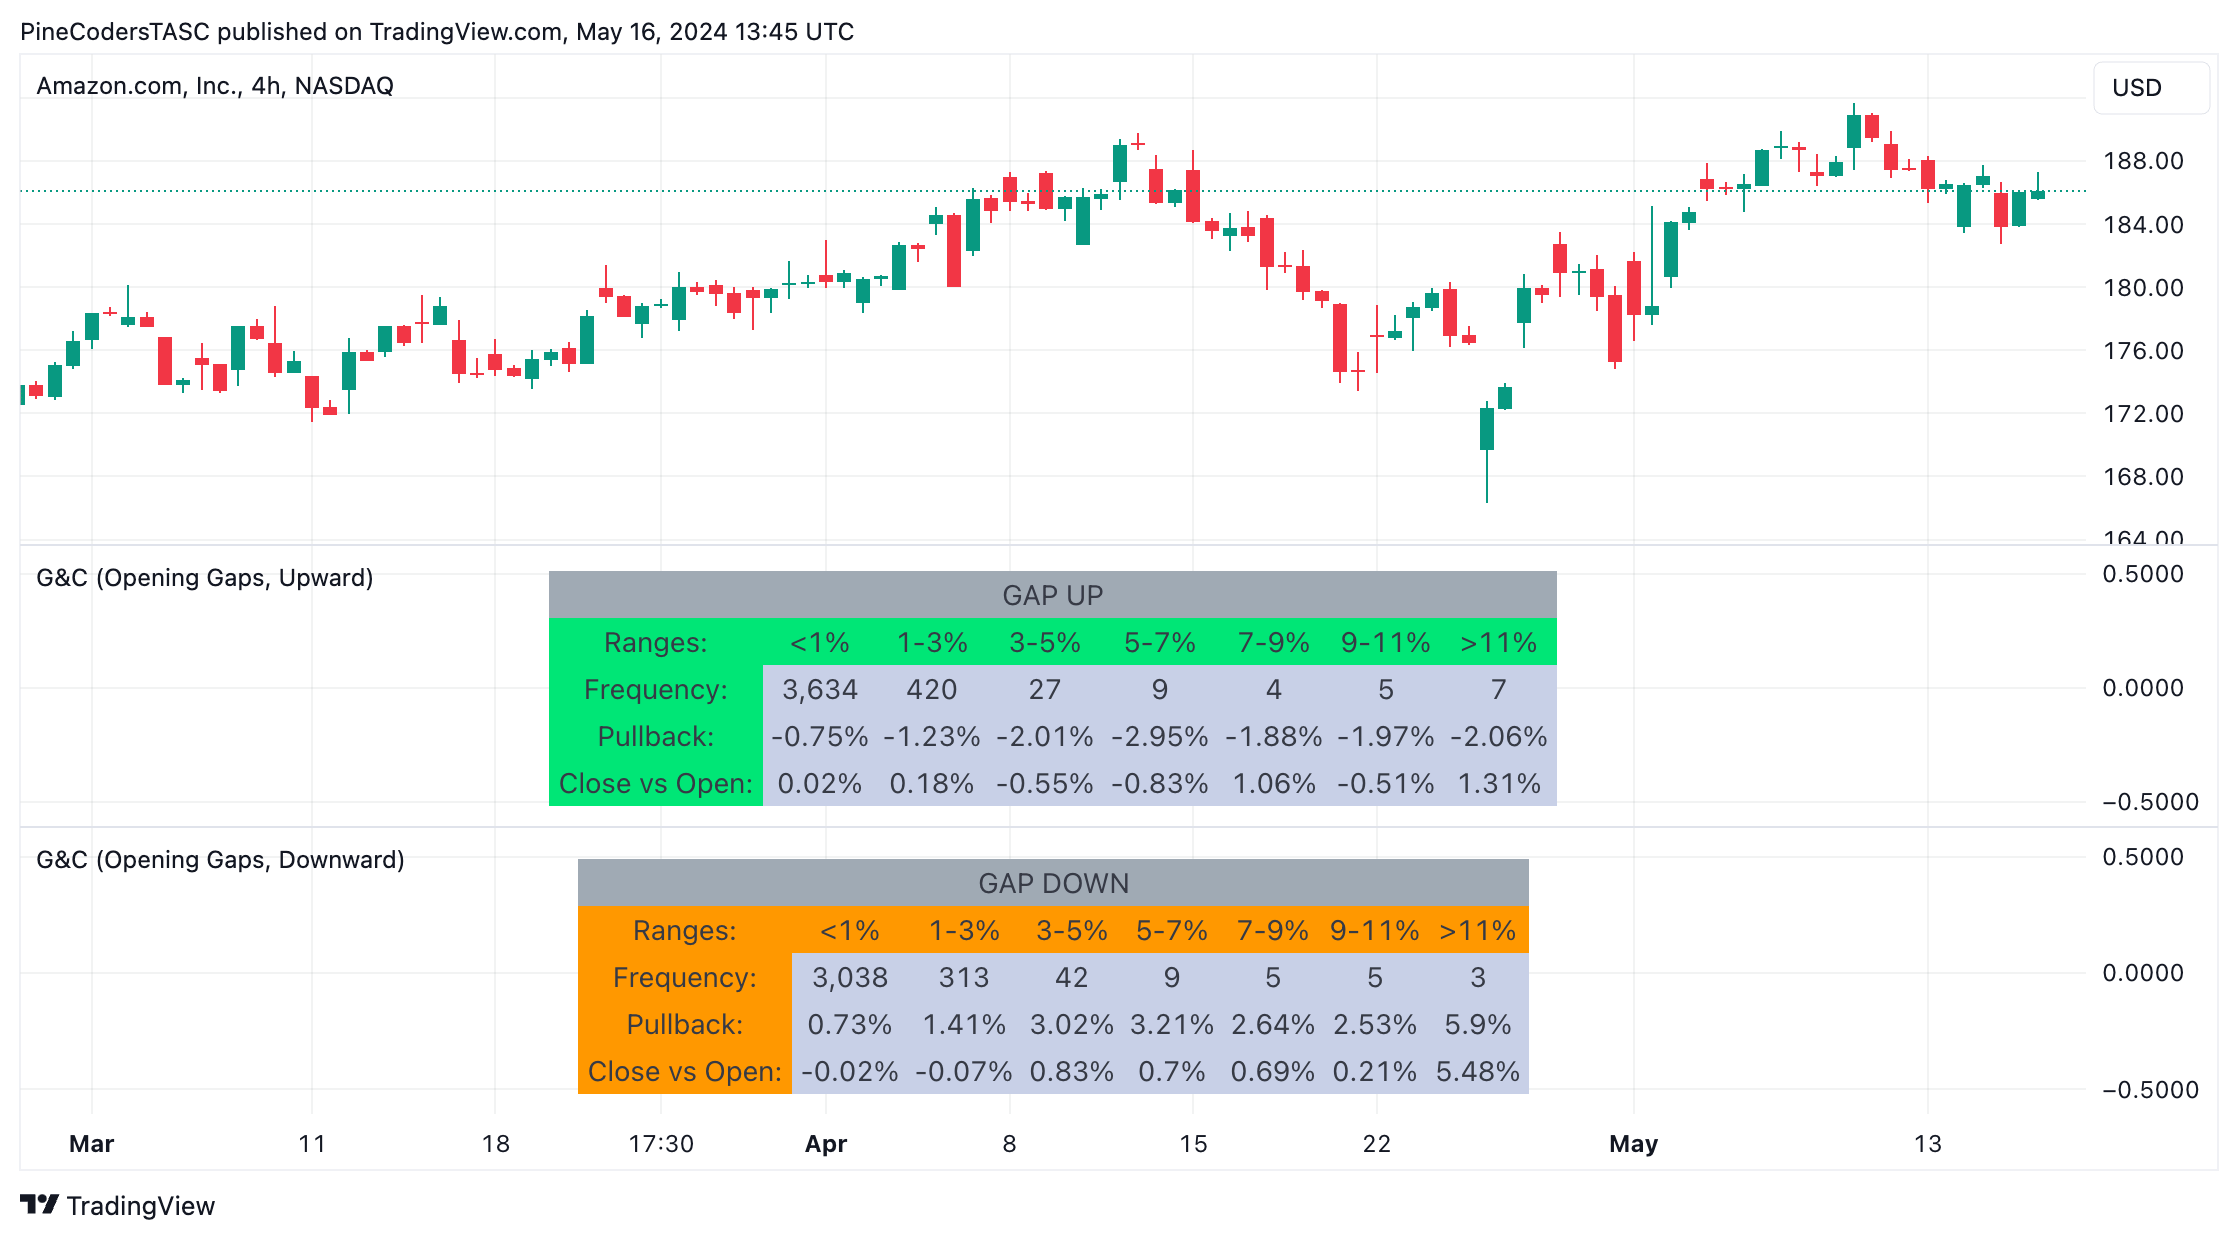2238x1240 pixels.
Task: Click the 420 frequency cell in GAP UP
Action: point(932,689)
